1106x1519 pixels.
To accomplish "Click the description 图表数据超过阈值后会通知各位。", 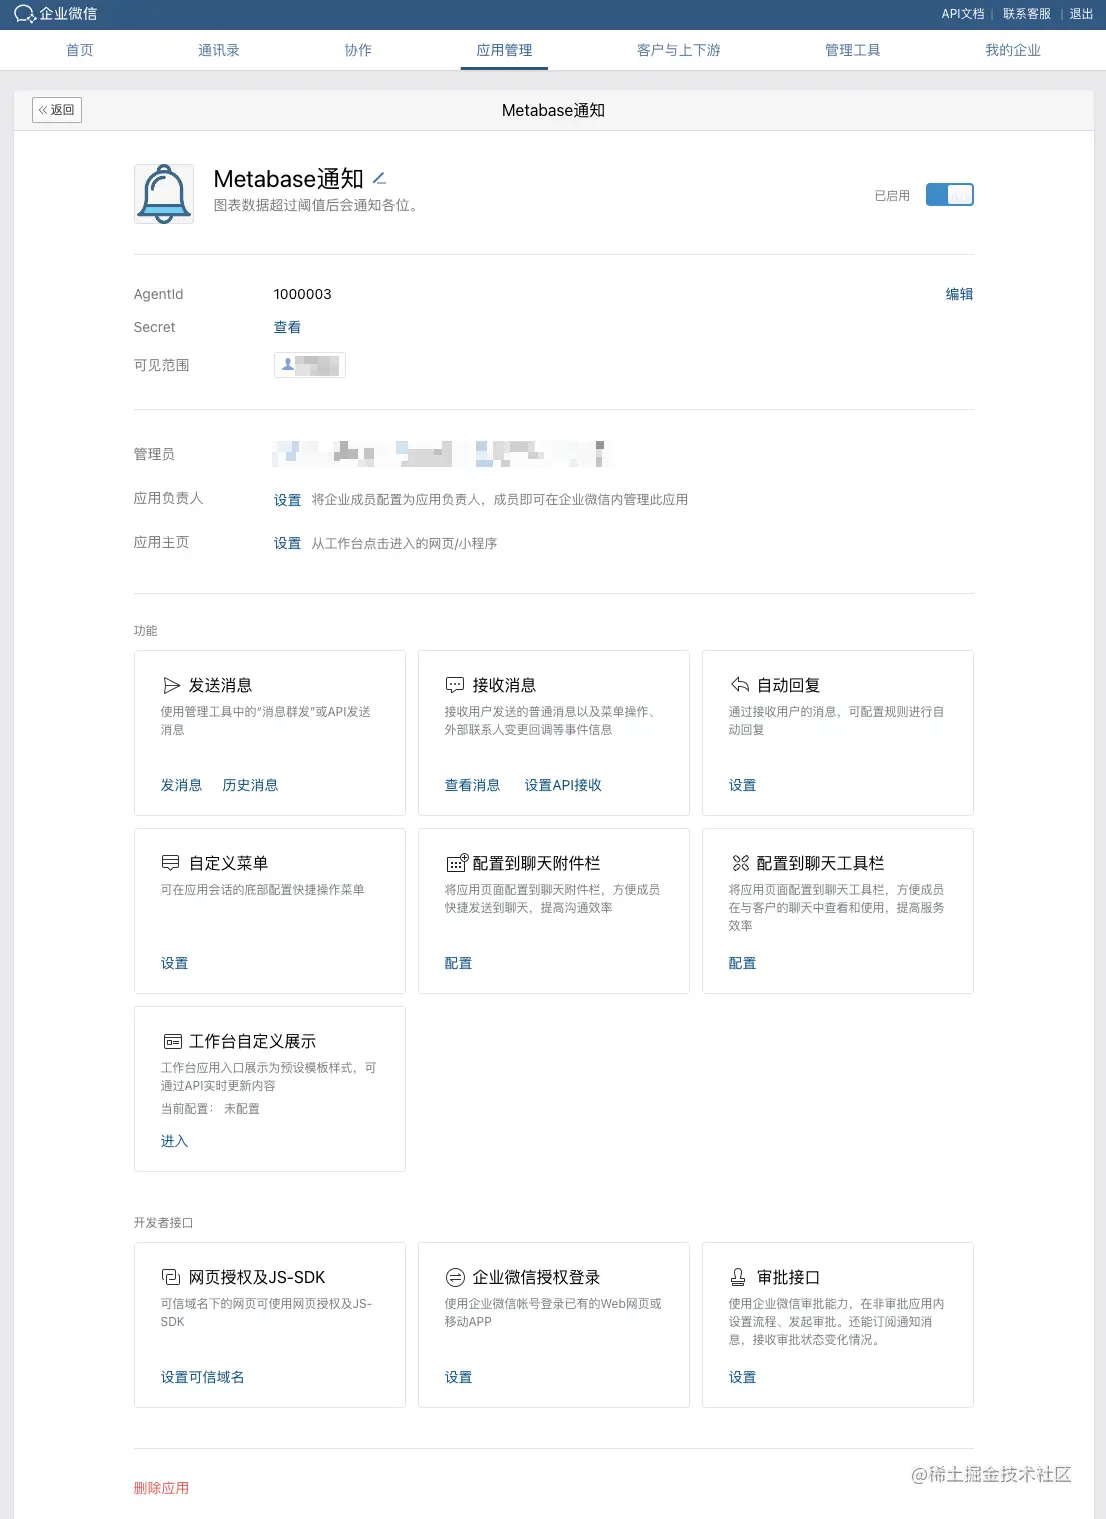I will 316,205.
